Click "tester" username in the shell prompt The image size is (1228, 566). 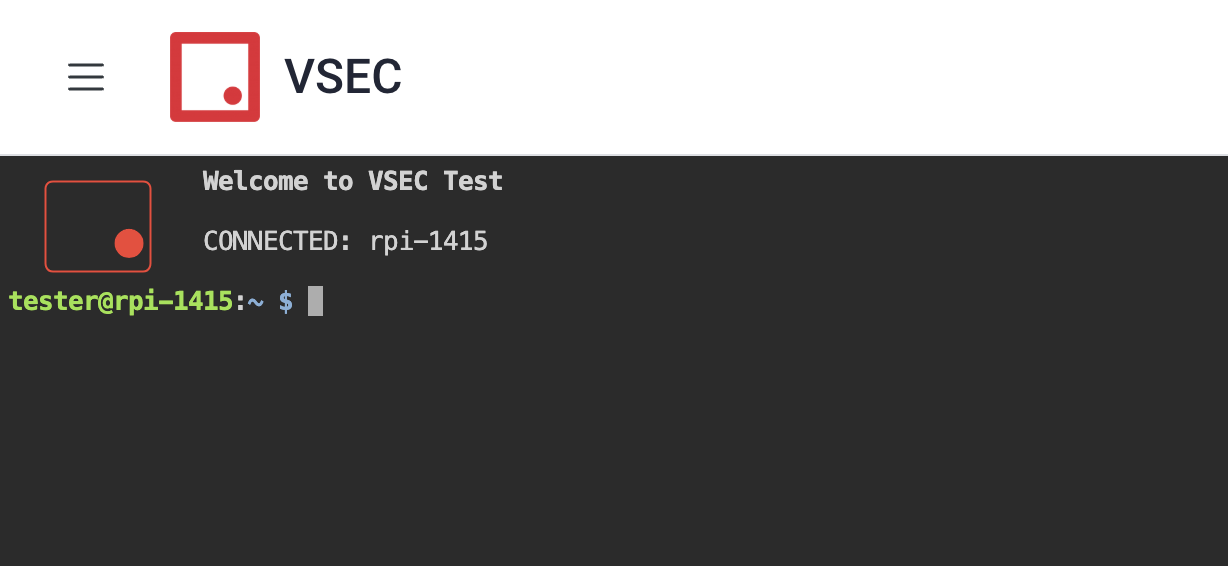[x=53, y=301]
